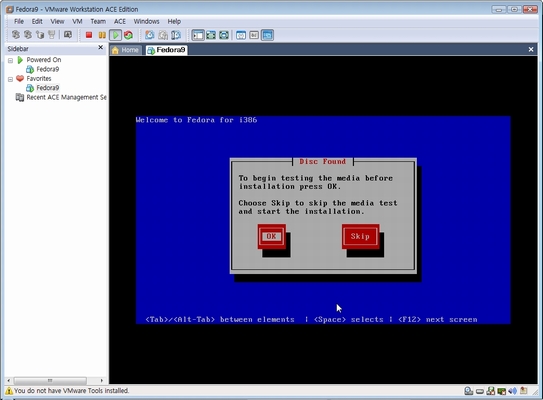Image resolution: width=543 pixels, height=400 pixels.
Task: Click the Reset virtual machine icon
Action: (128, 35)
